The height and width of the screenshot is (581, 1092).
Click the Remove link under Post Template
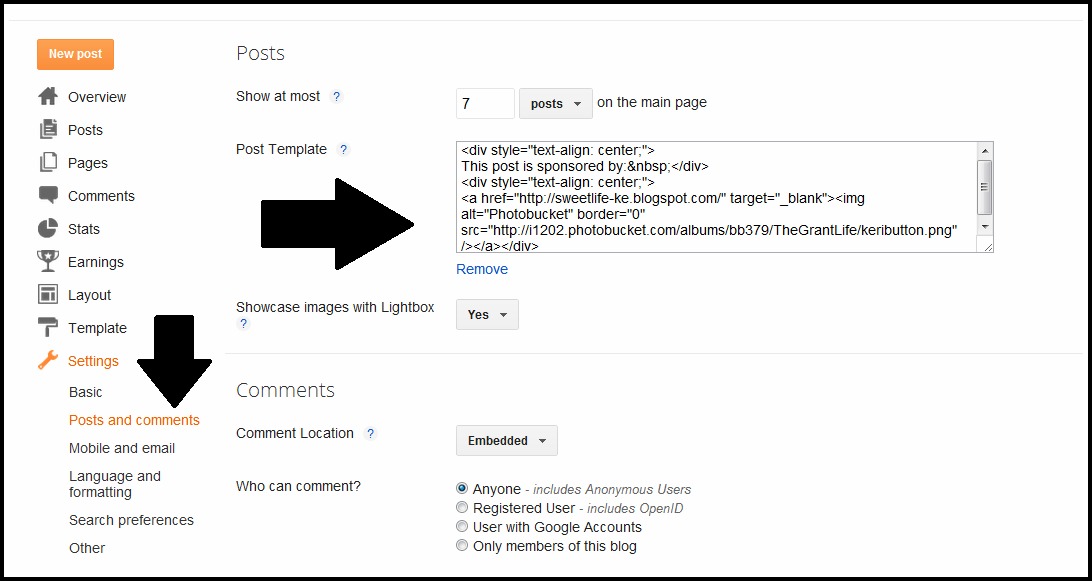click(x=482, y=269)
